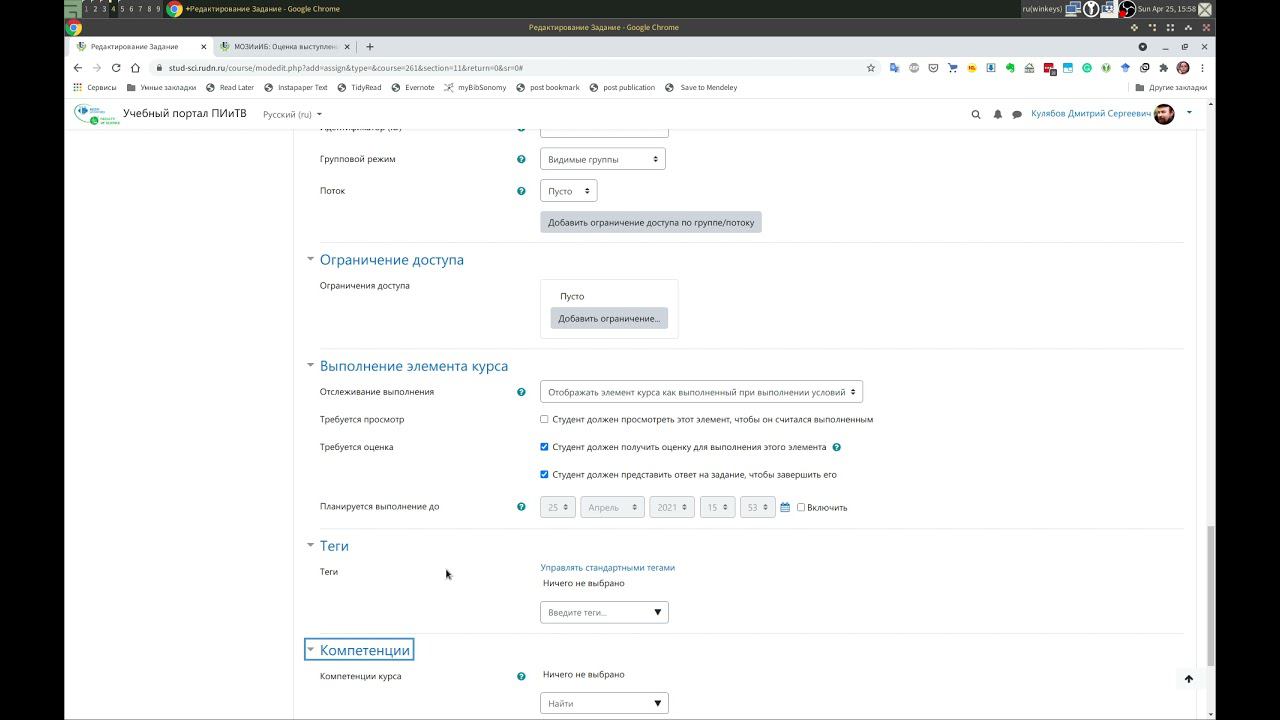Open the year dropdown showing 2021
Screen dimensions: 1280x720
click(x=672, y=507)
